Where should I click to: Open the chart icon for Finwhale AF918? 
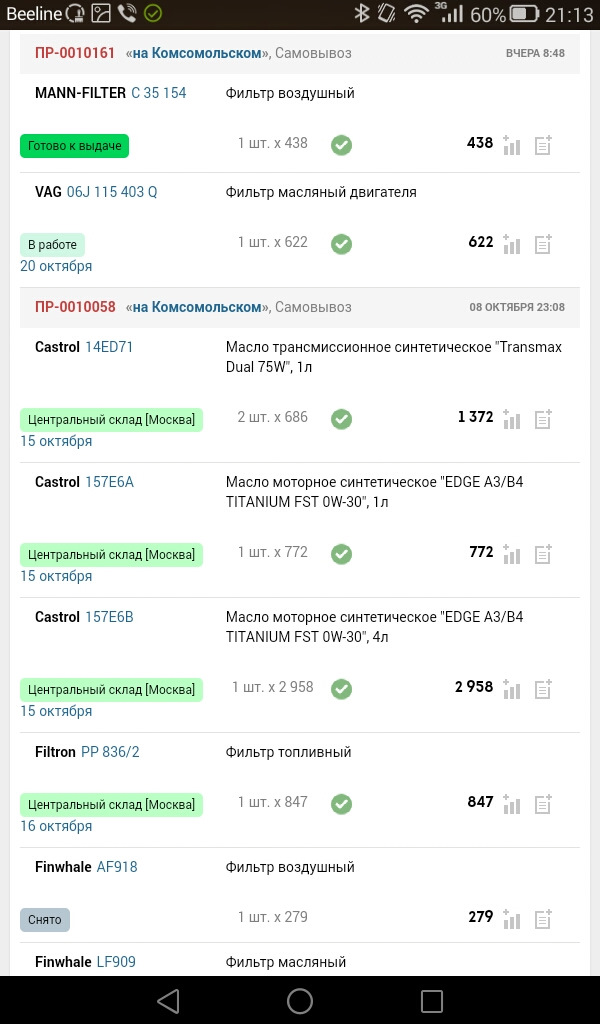(x=511, y=919)
